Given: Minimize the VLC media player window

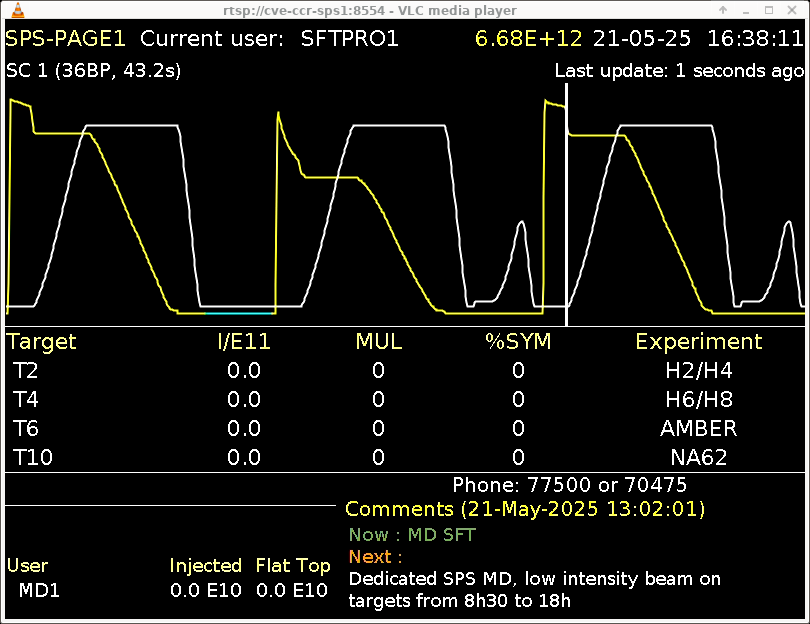Looking at the screenshot, I should coord(748,10).
